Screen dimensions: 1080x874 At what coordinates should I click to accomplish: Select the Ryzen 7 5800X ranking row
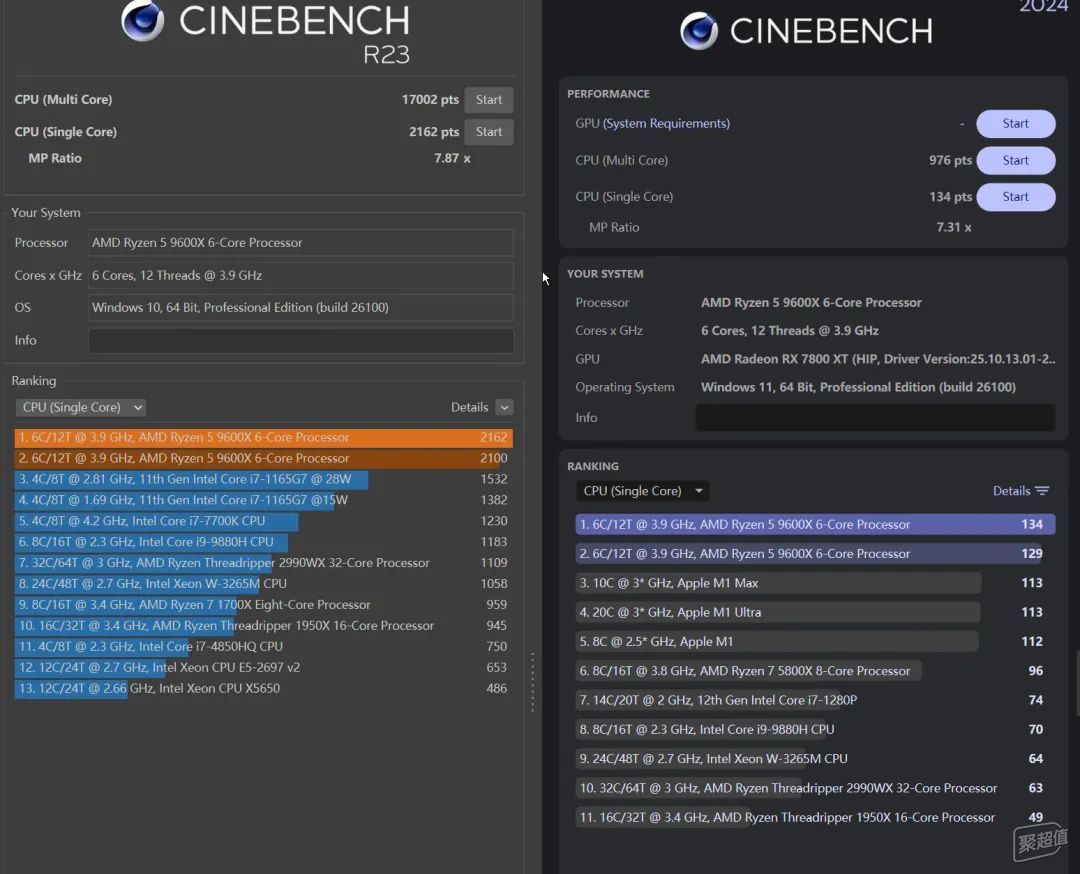[816, 671]
